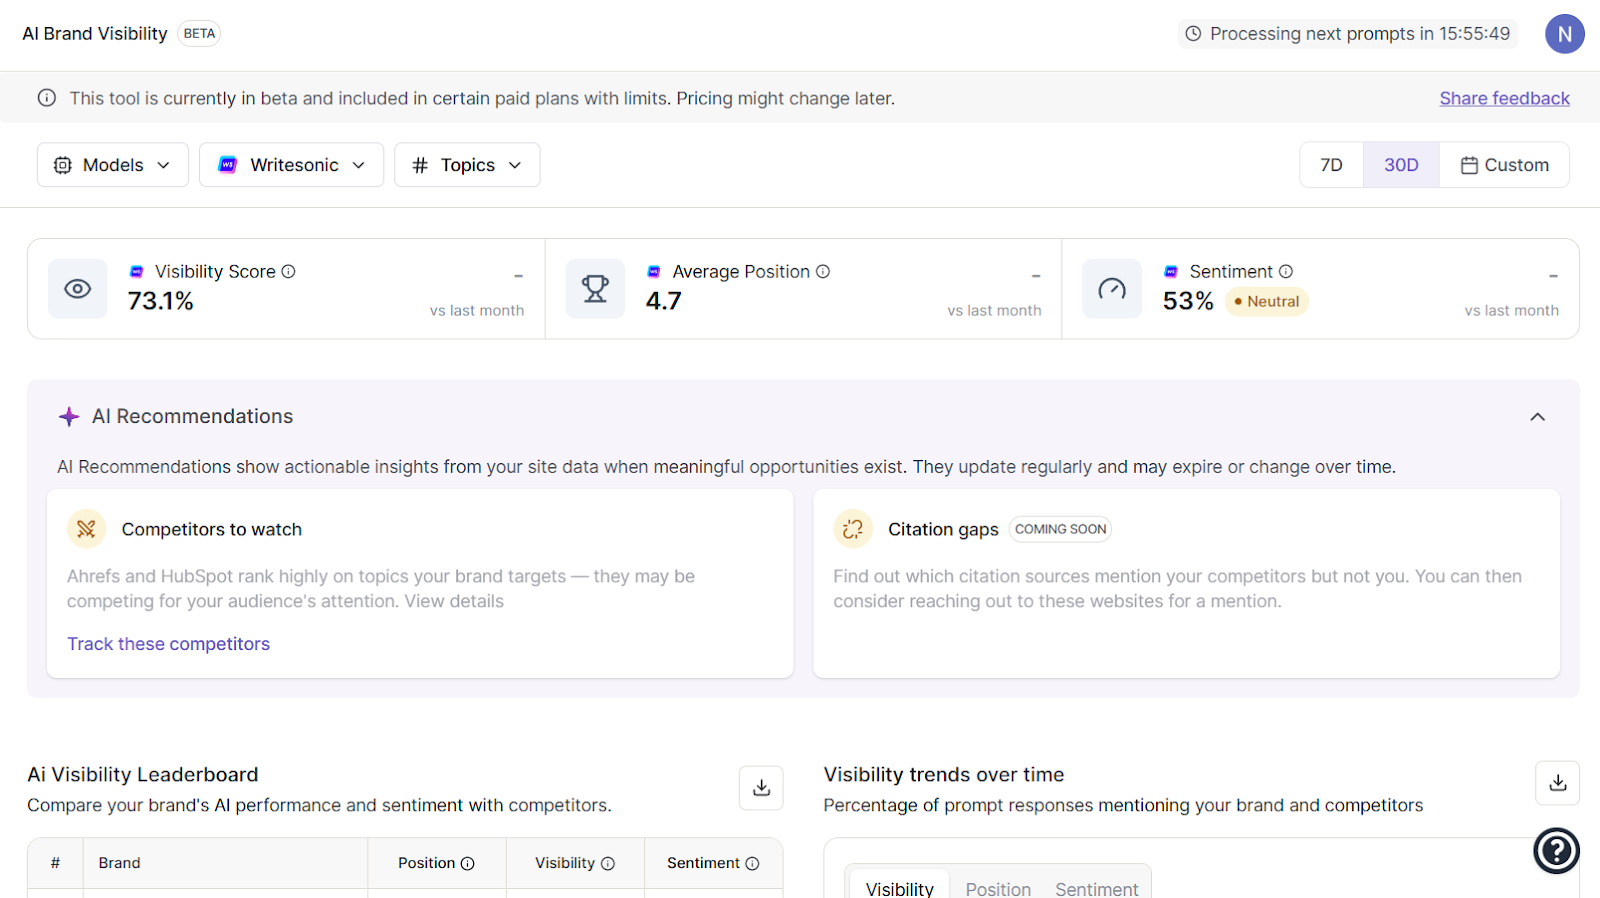Click the Visibility column header label
This screenshot has height=898, width=1600.
click(565, 863)
